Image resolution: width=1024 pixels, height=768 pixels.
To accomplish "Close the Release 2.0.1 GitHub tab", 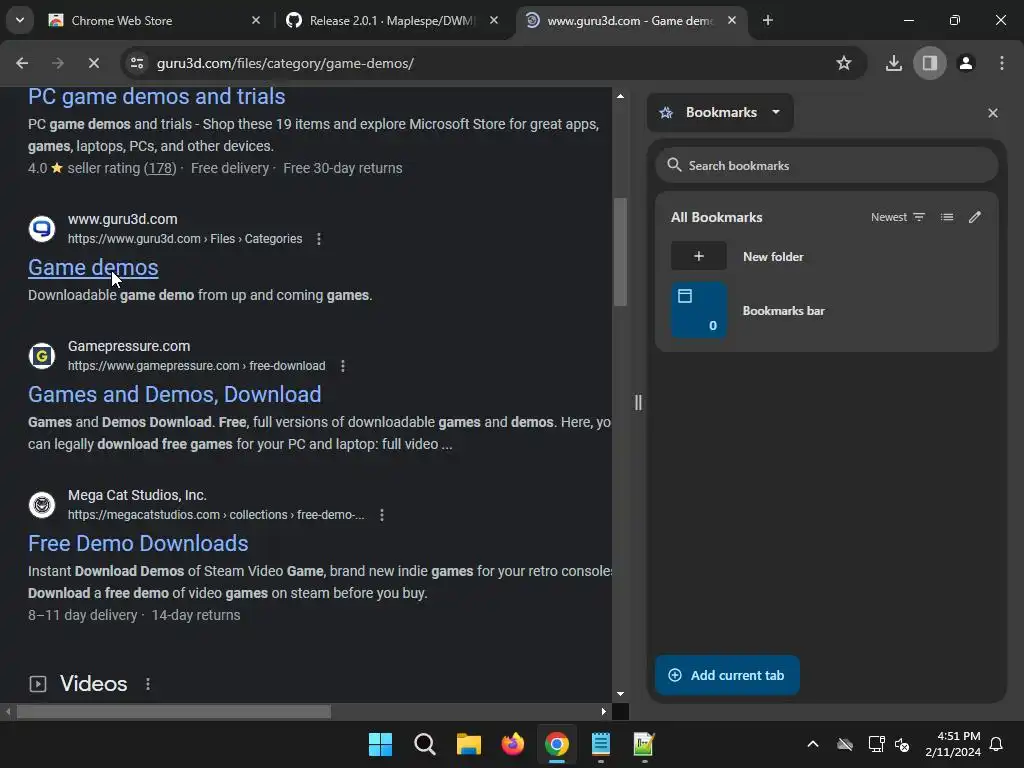I will [x=494, y=20].
